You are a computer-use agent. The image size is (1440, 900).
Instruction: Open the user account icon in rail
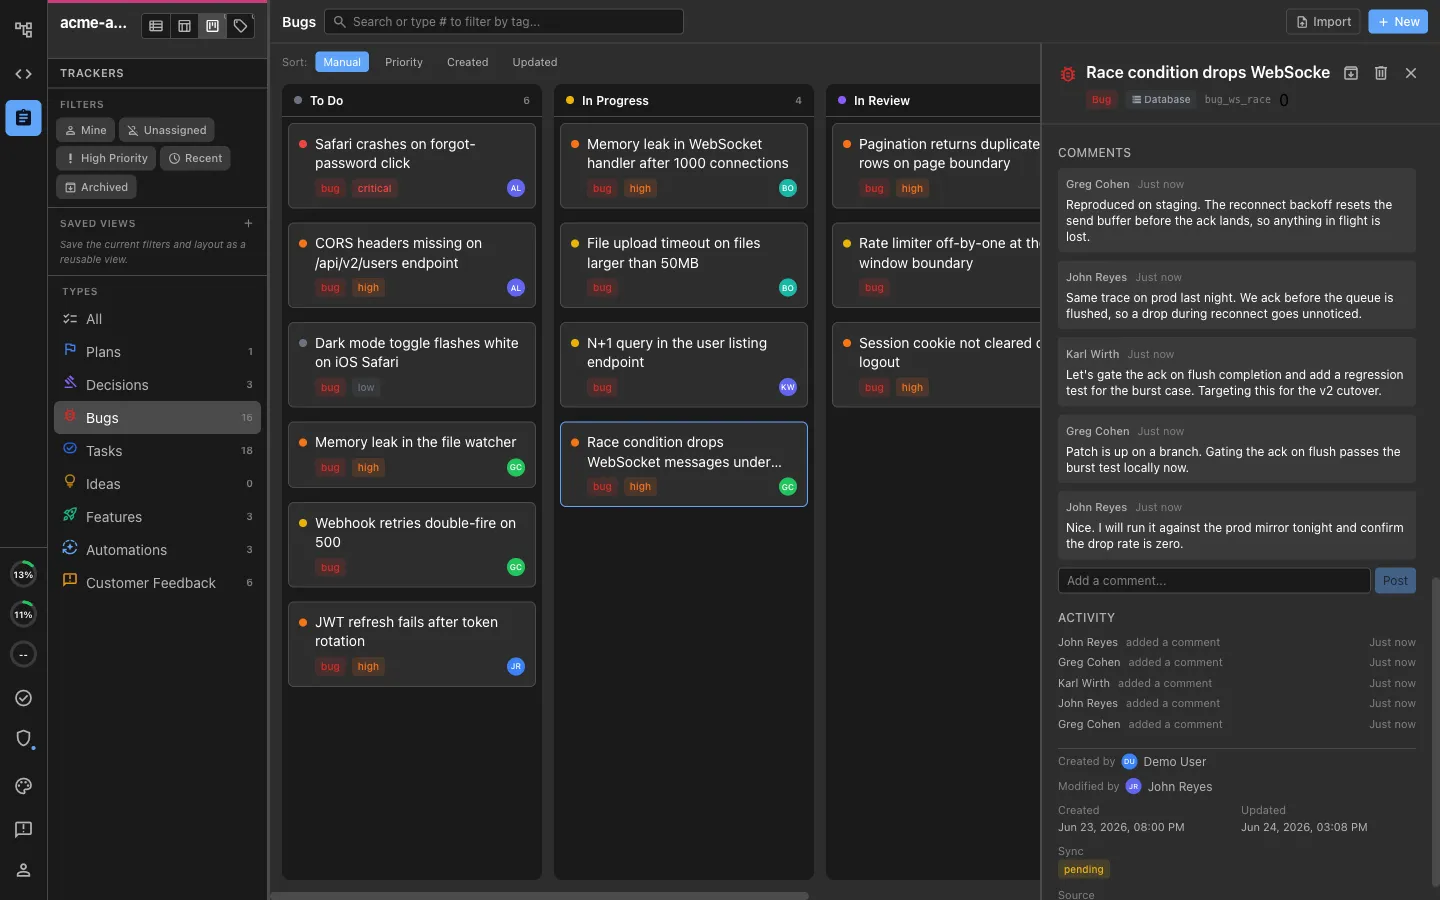[23, 870]
